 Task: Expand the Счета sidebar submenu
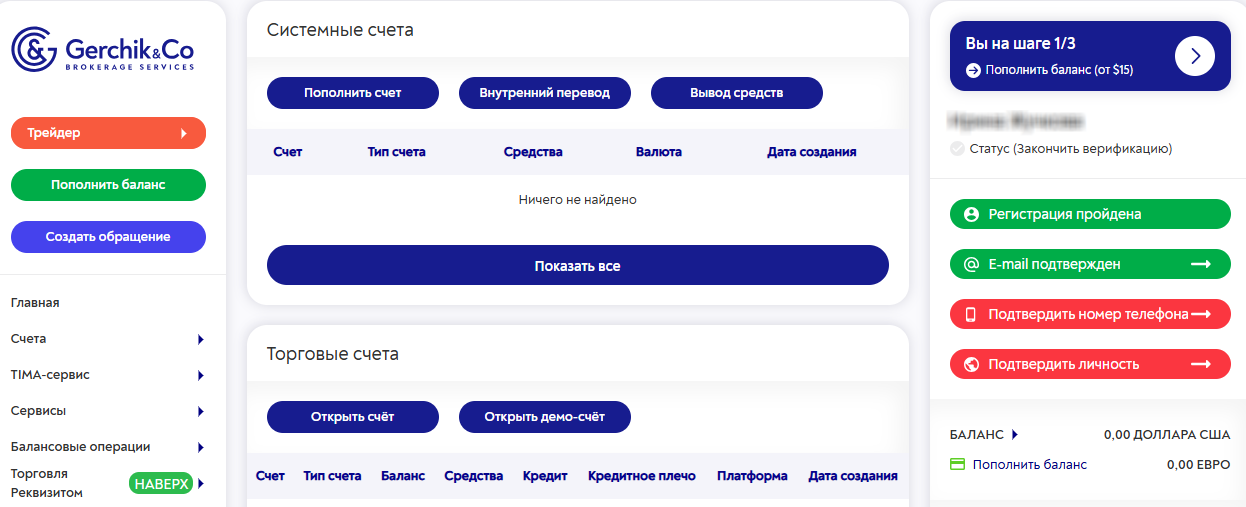pyautogui.click(x=201, y=339)
